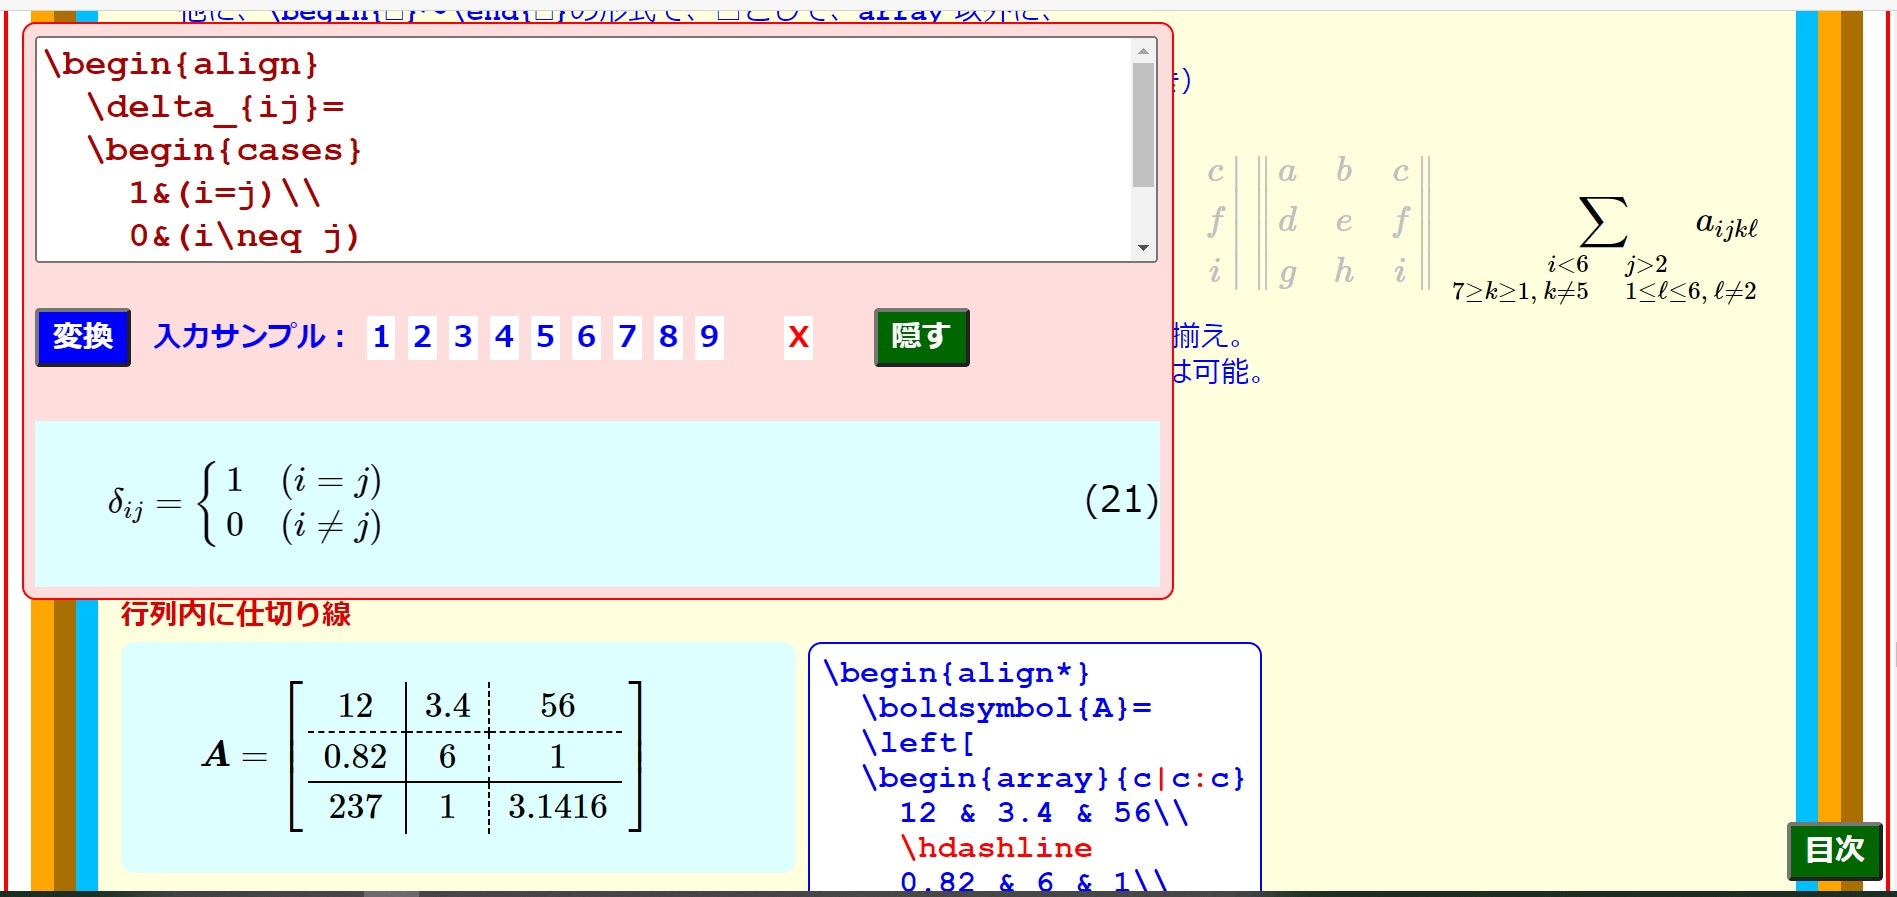The image size is (1897, 897).
Task: Click the rendered delta_ij cases formula
Action: (245, 502)
